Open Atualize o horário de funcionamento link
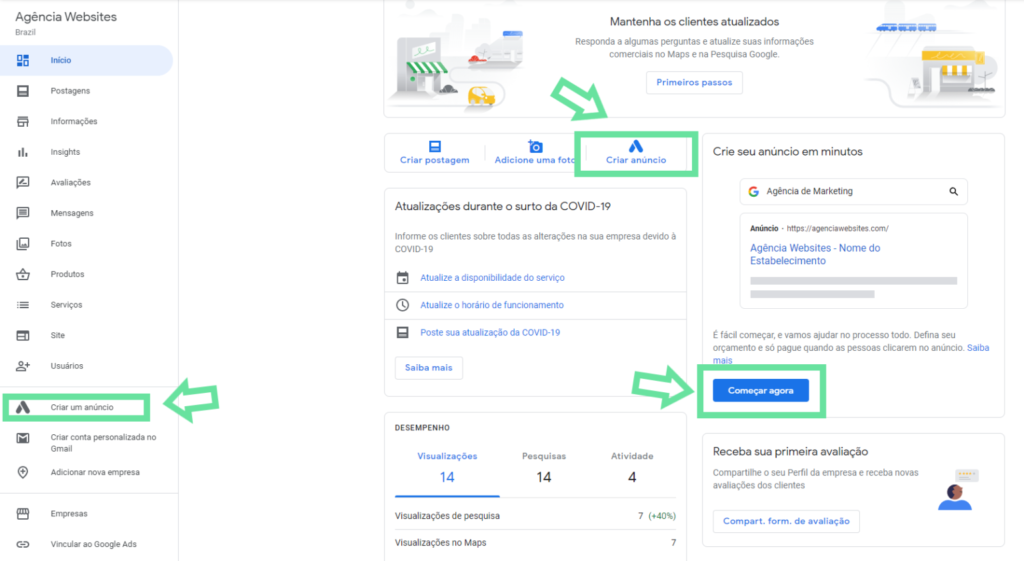The height and width of the screenshot is (561, 1024). click(x=492, y=305)
